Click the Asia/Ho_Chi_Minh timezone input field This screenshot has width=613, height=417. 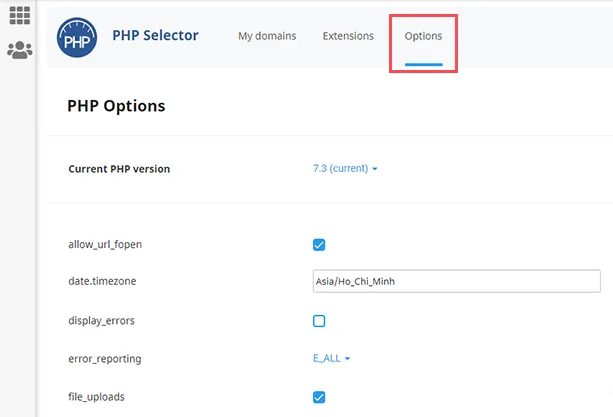(x=457, y=281)
